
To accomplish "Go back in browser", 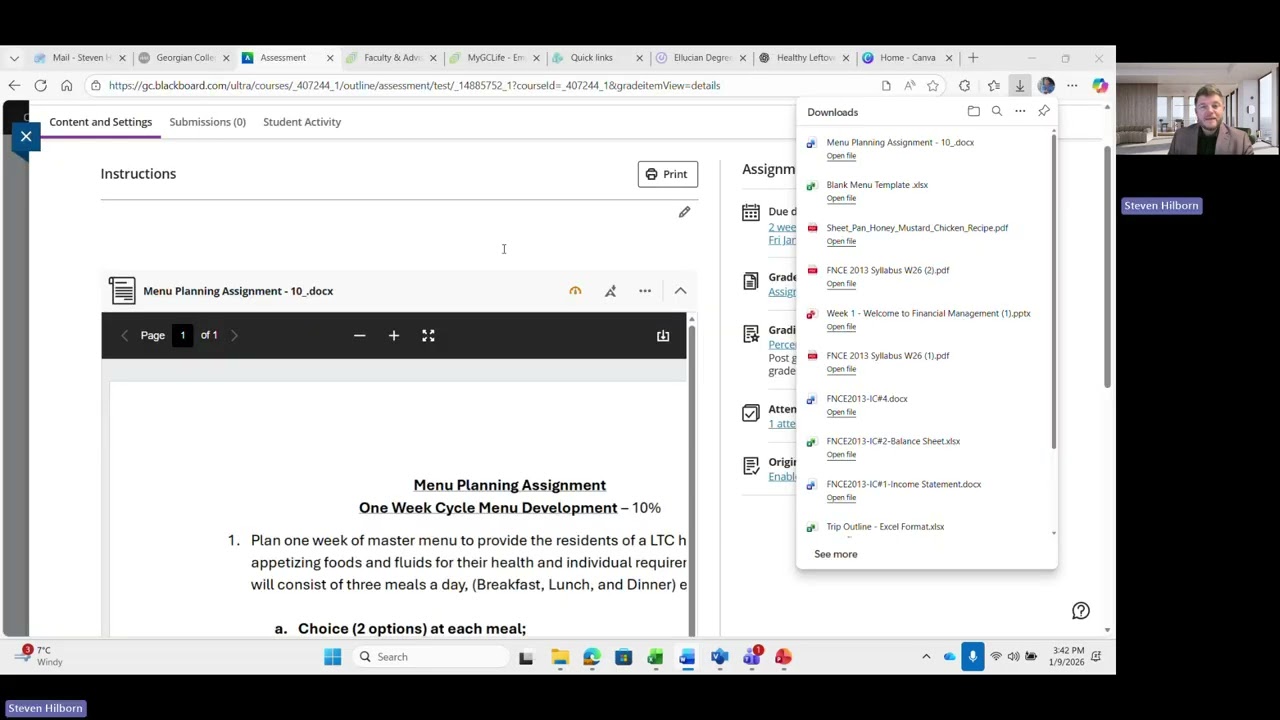I will 14,86.
